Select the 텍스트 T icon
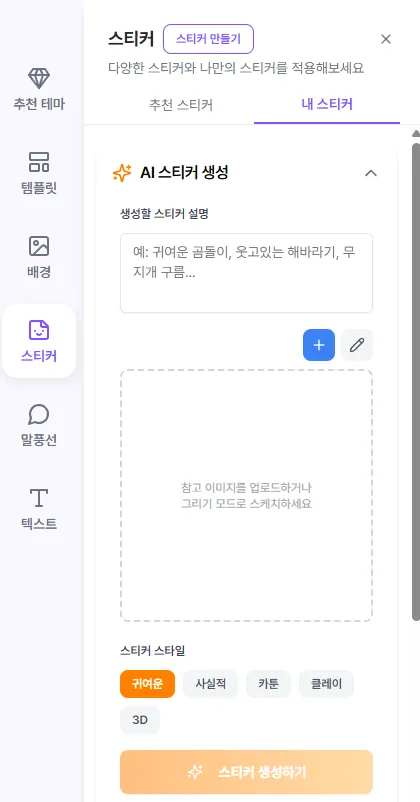 (39, 498)
